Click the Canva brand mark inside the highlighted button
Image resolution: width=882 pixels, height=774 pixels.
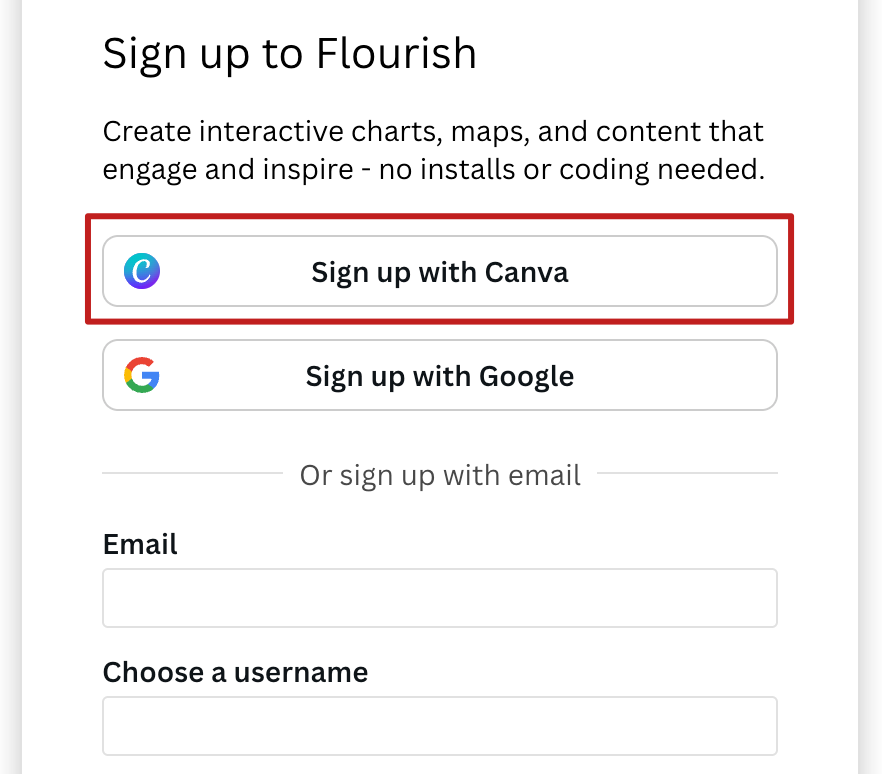[x=143, y=270]
